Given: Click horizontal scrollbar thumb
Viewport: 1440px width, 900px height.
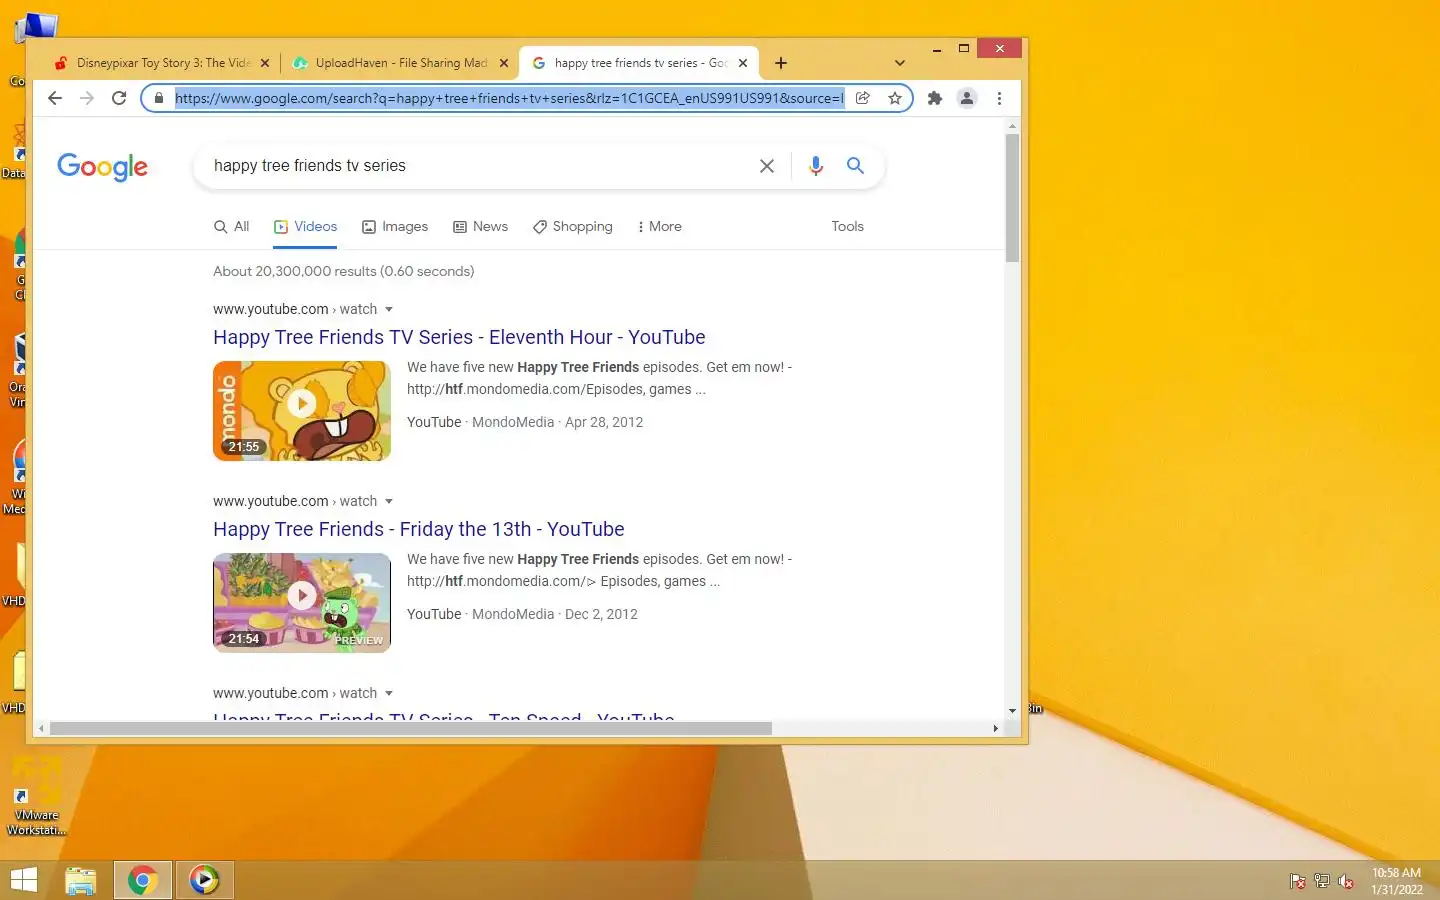Looking at the screenshot, I should 410,728.
